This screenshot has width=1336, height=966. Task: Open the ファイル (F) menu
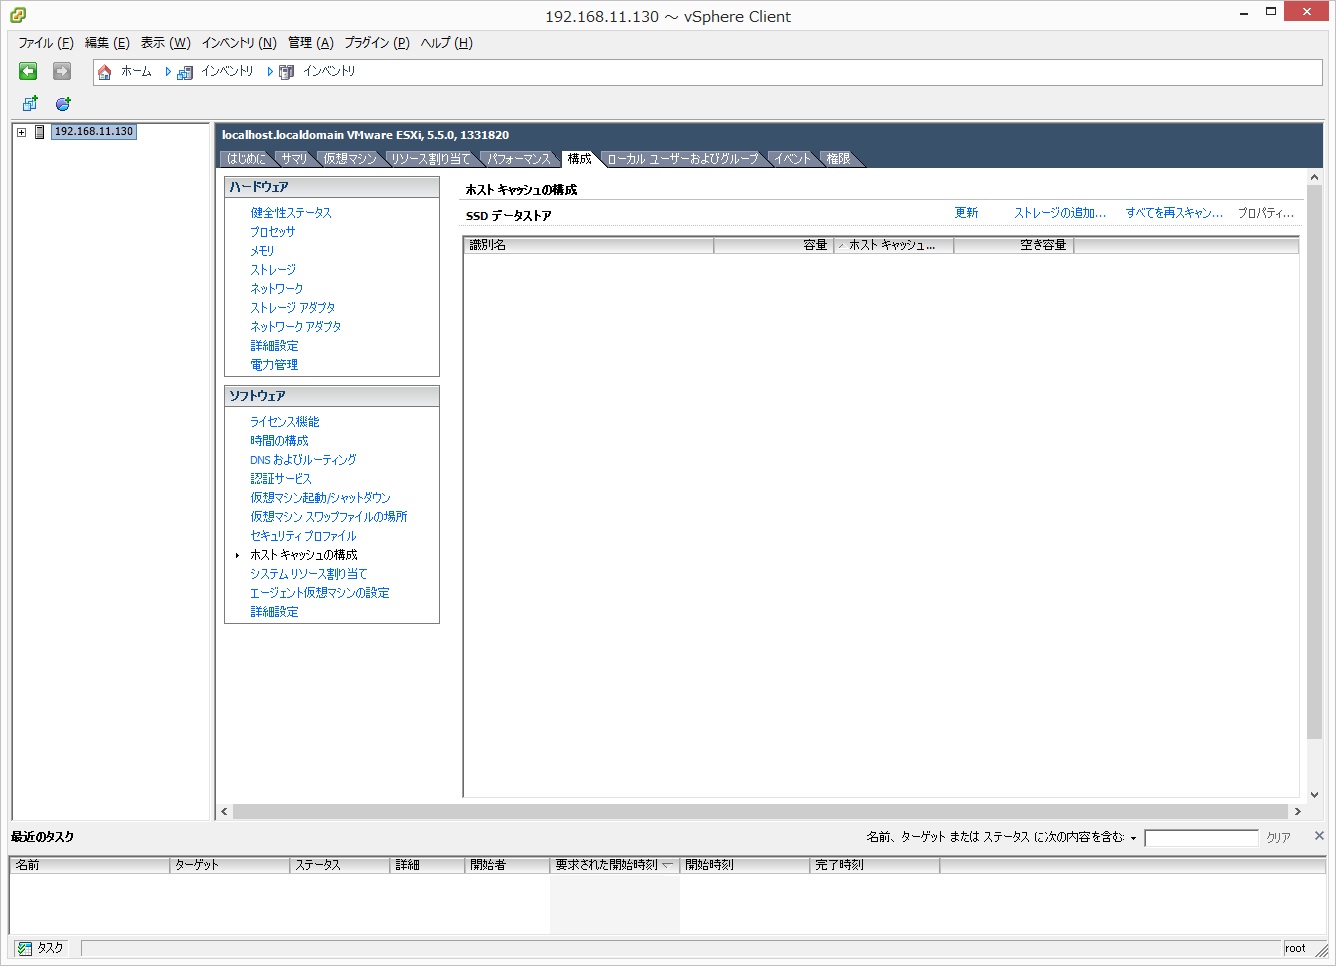(x=46, y=43)
